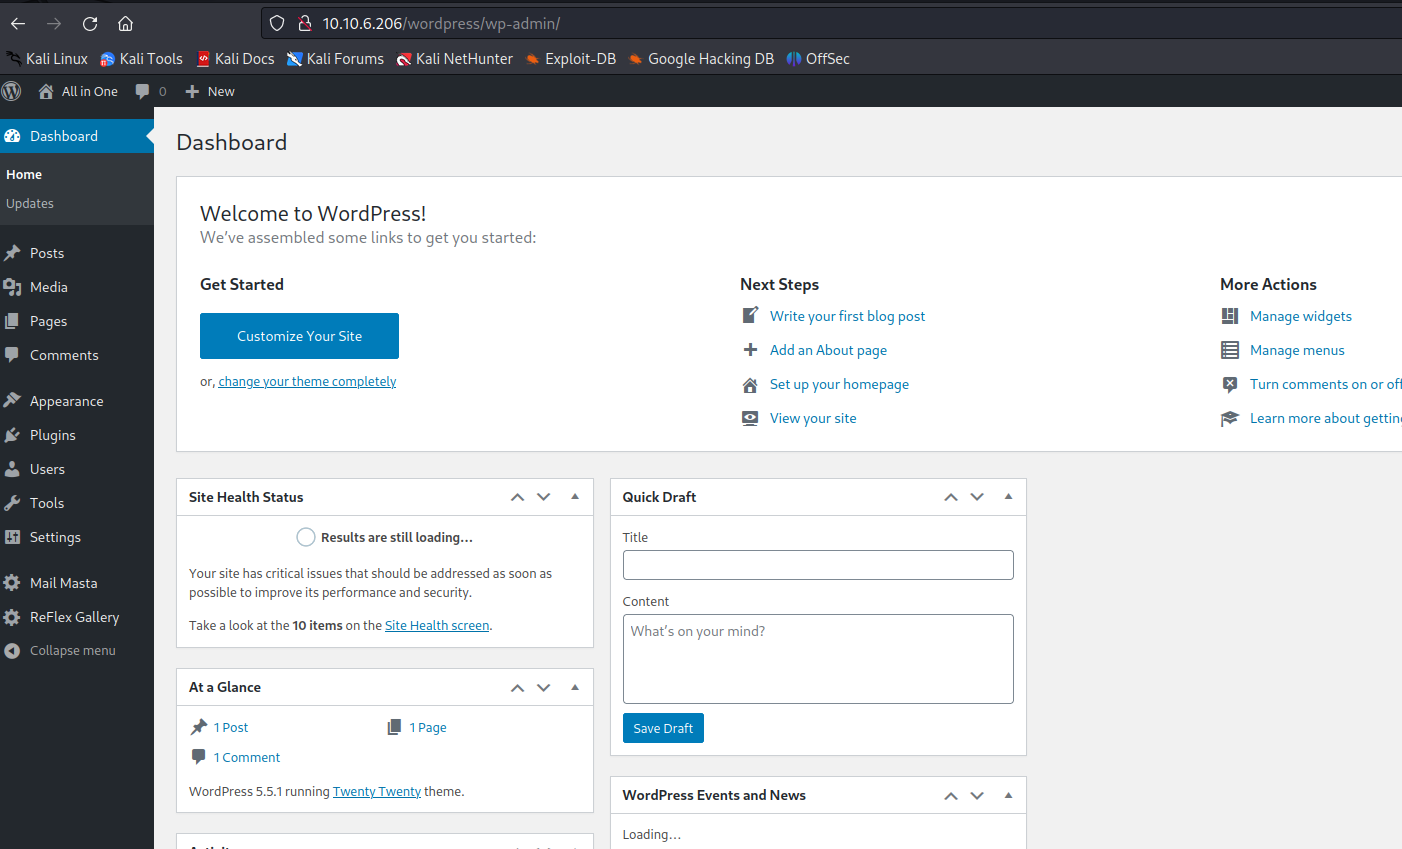Click the browser forward arrow
1402x849 pixels.
(54, 23)
